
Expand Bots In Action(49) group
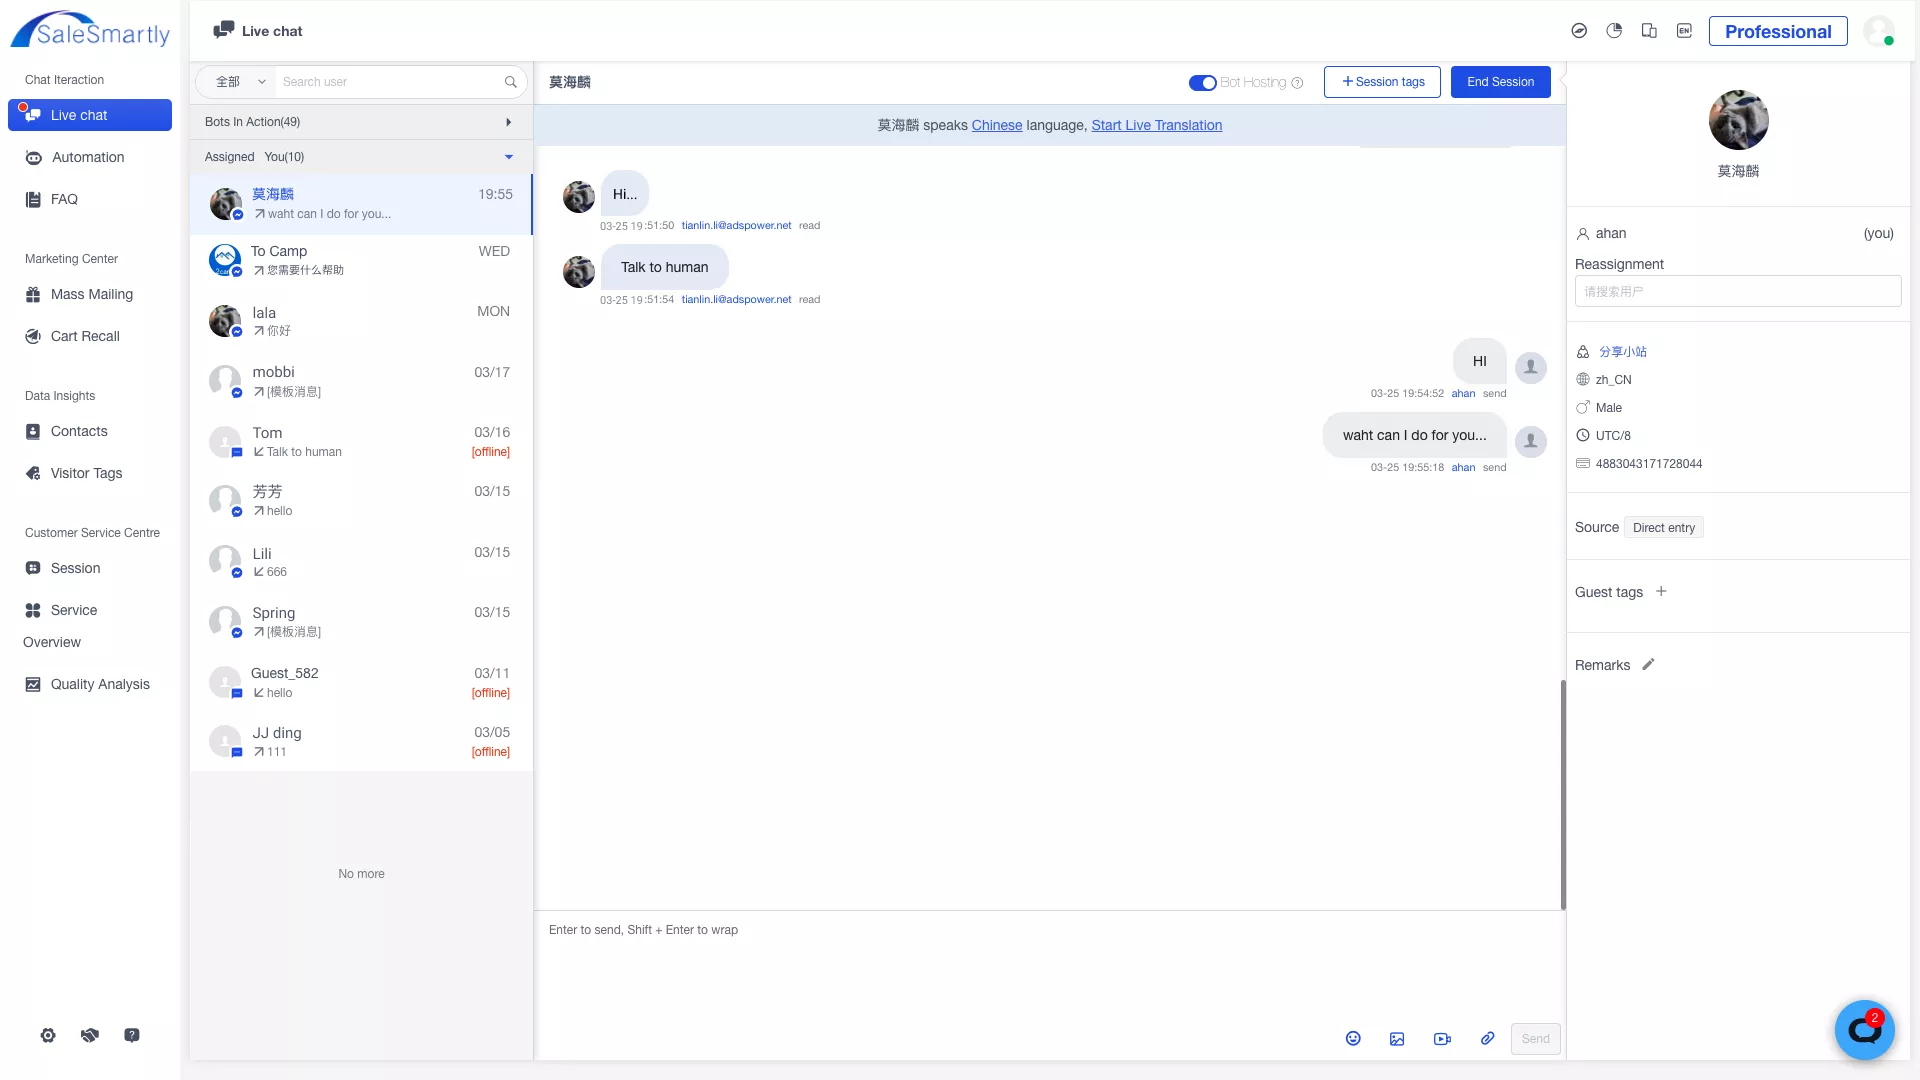point(360,122)
